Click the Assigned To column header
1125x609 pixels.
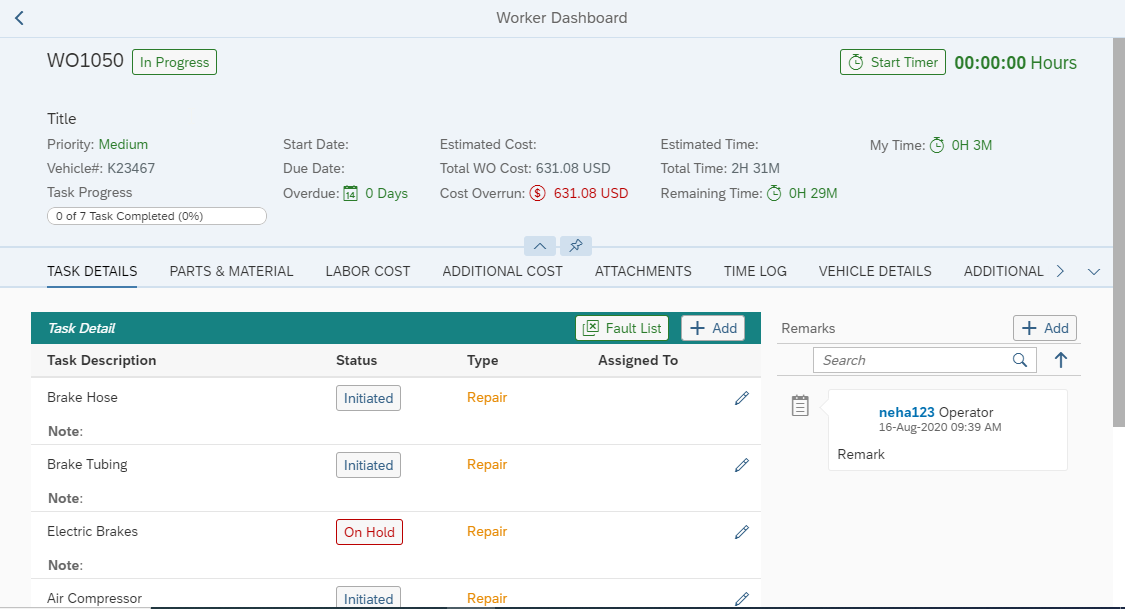(x=638, y=360)
